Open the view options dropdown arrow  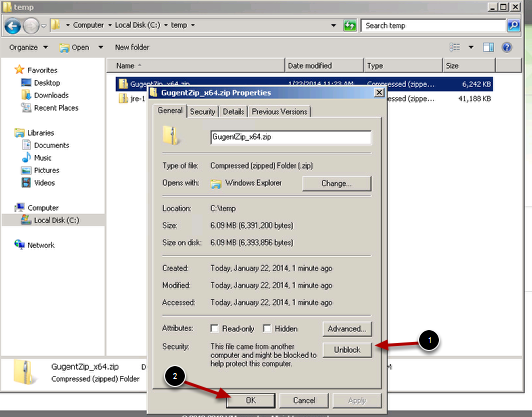click(471, 47)
